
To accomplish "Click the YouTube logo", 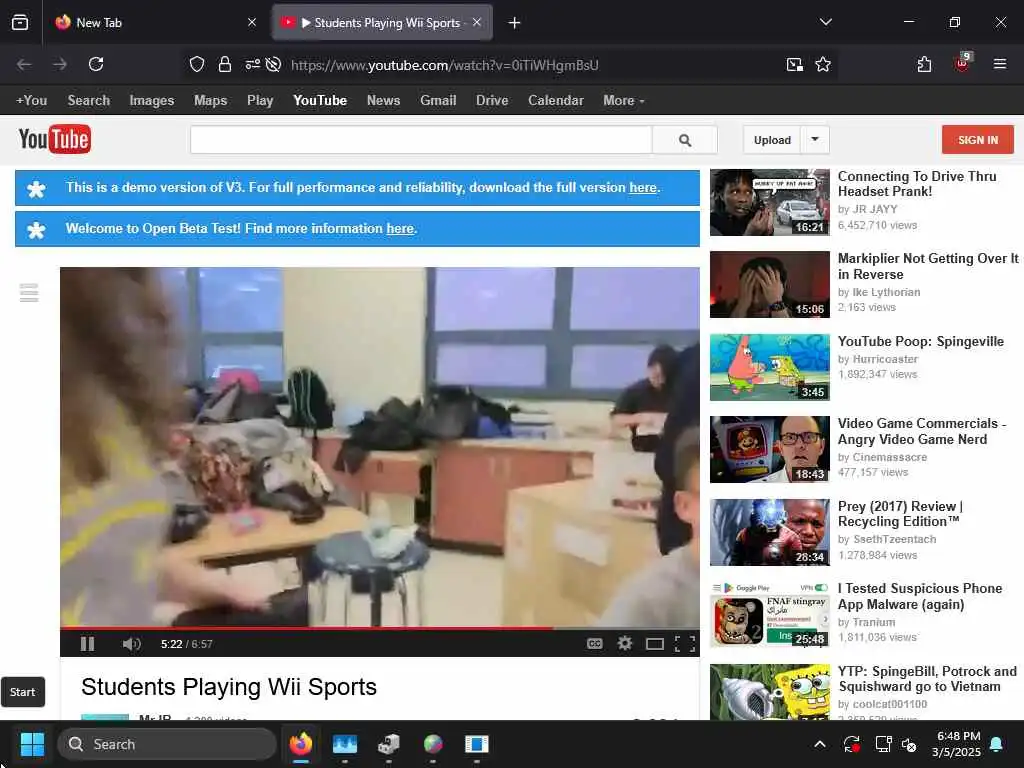I will pyautogui.click(x=55, y=139).
